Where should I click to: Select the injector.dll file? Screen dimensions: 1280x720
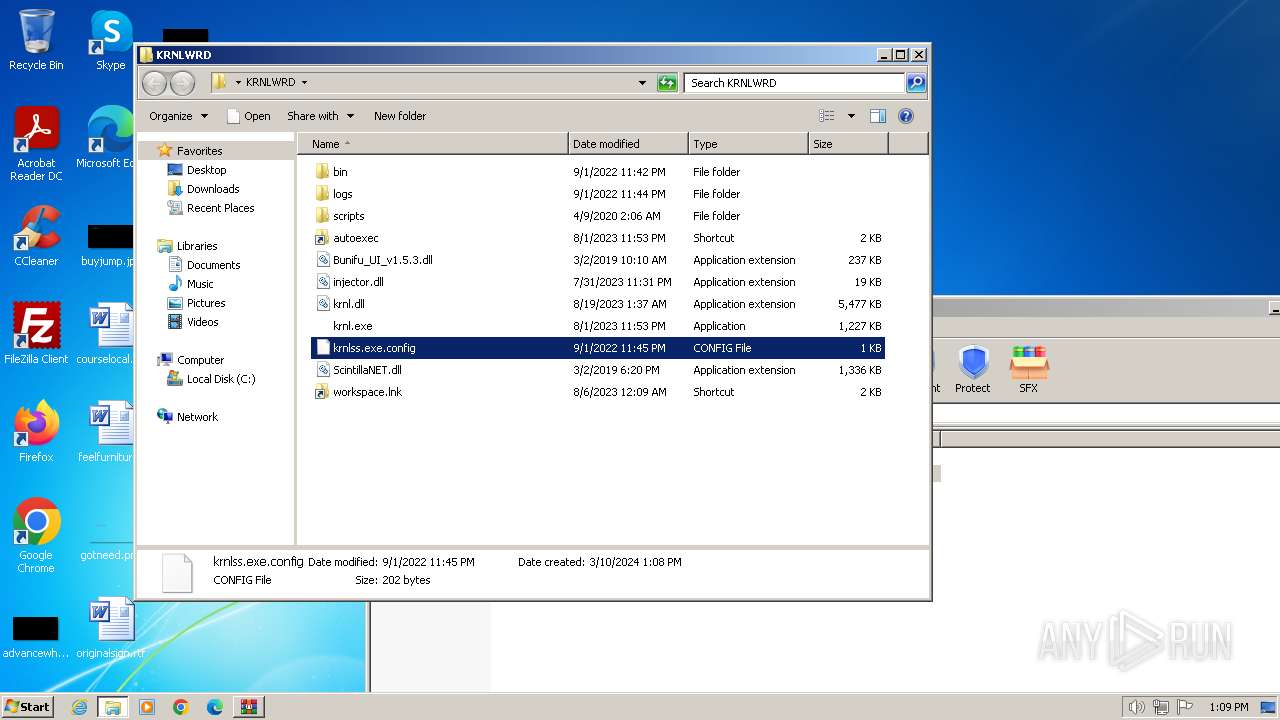point(598,282)
